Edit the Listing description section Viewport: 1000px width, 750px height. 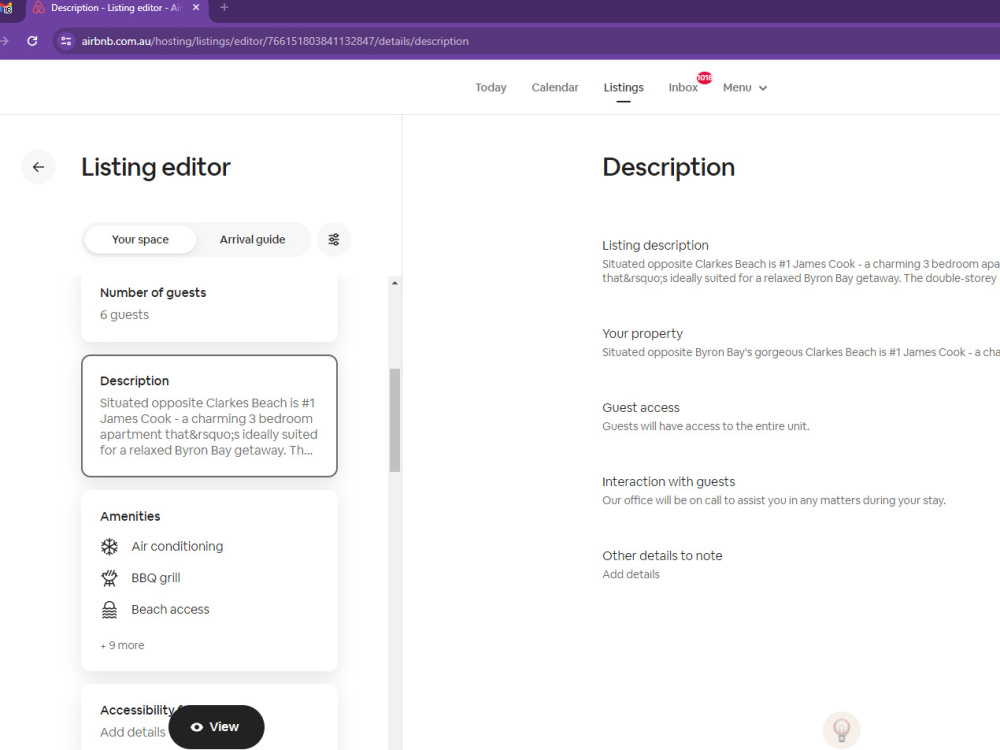click(800, 261)
